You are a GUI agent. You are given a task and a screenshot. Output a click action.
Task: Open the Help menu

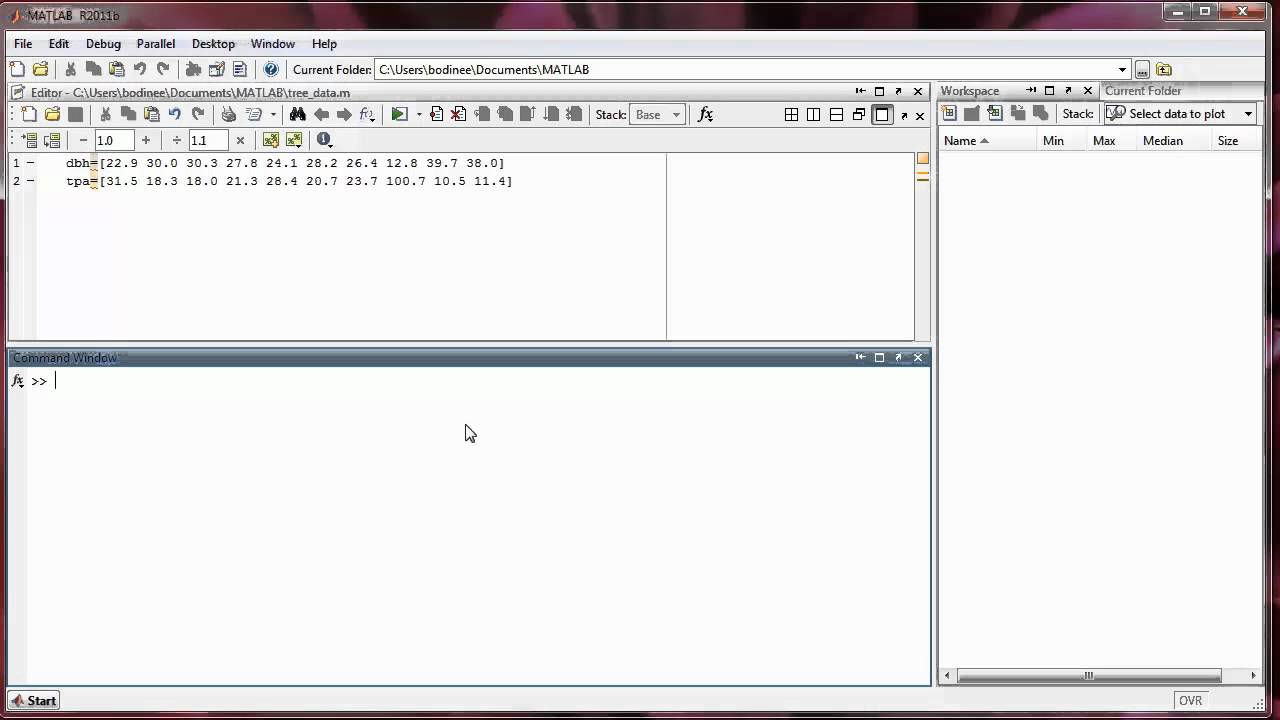pos(324,43)
